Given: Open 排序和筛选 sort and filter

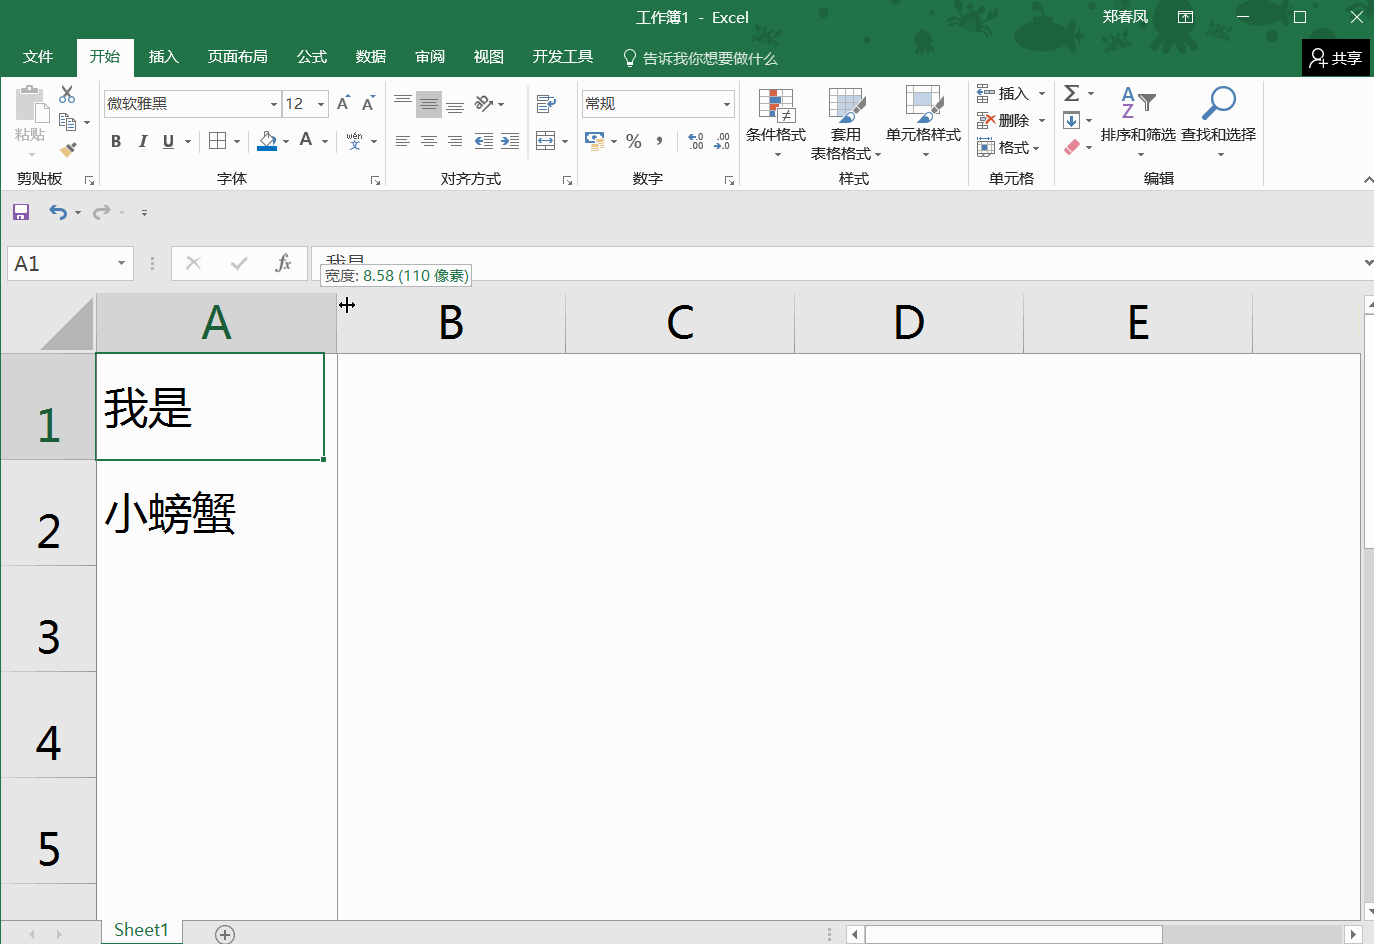Looking at the screenshot, I should pyautogui.click(x=1138, y=122).
